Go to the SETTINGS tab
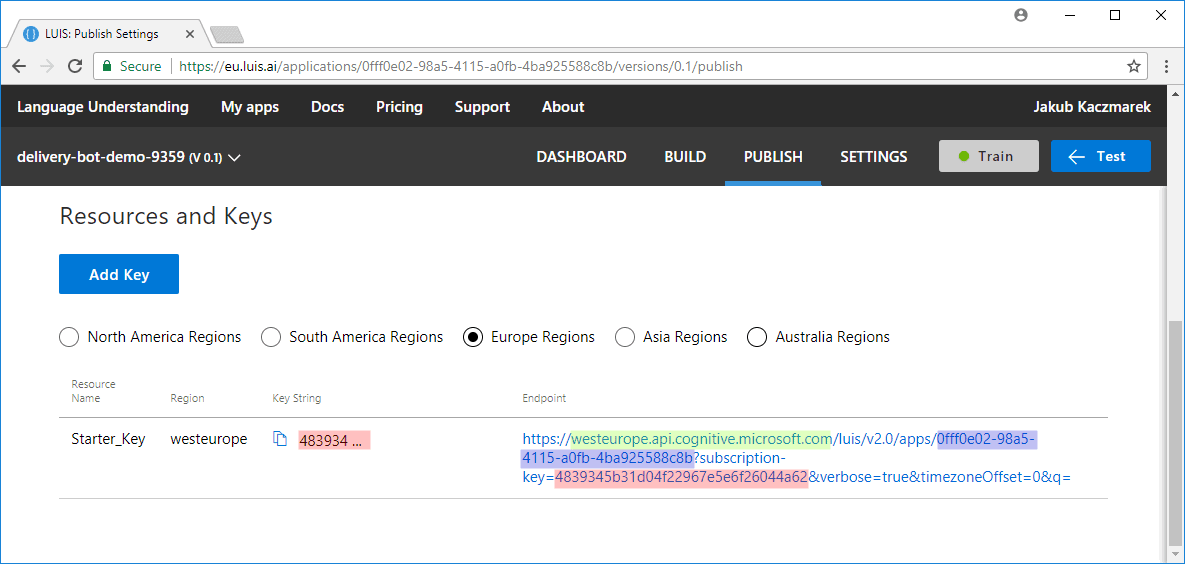Image resolution: width=1186 pixels, height=565 pixels. coord(874,157)
